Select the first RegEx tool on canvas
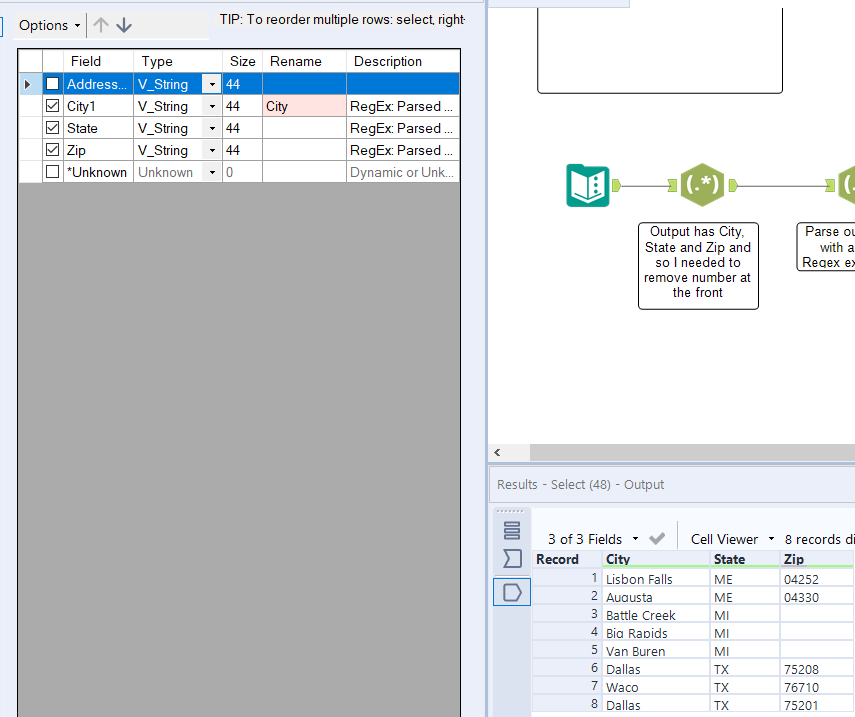 click(x=701, y=185)
